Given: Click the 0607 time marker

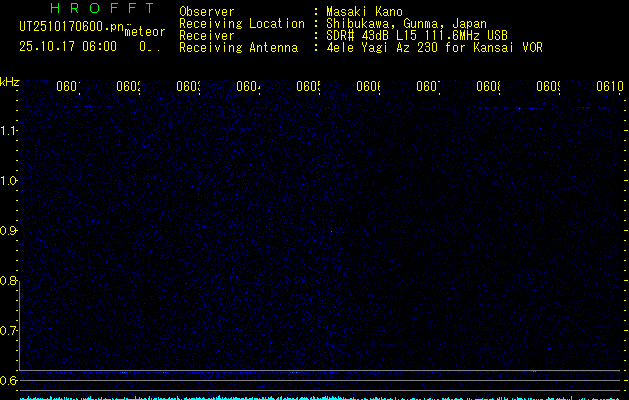Looking at the screenshot, I should tap(428, 86).
